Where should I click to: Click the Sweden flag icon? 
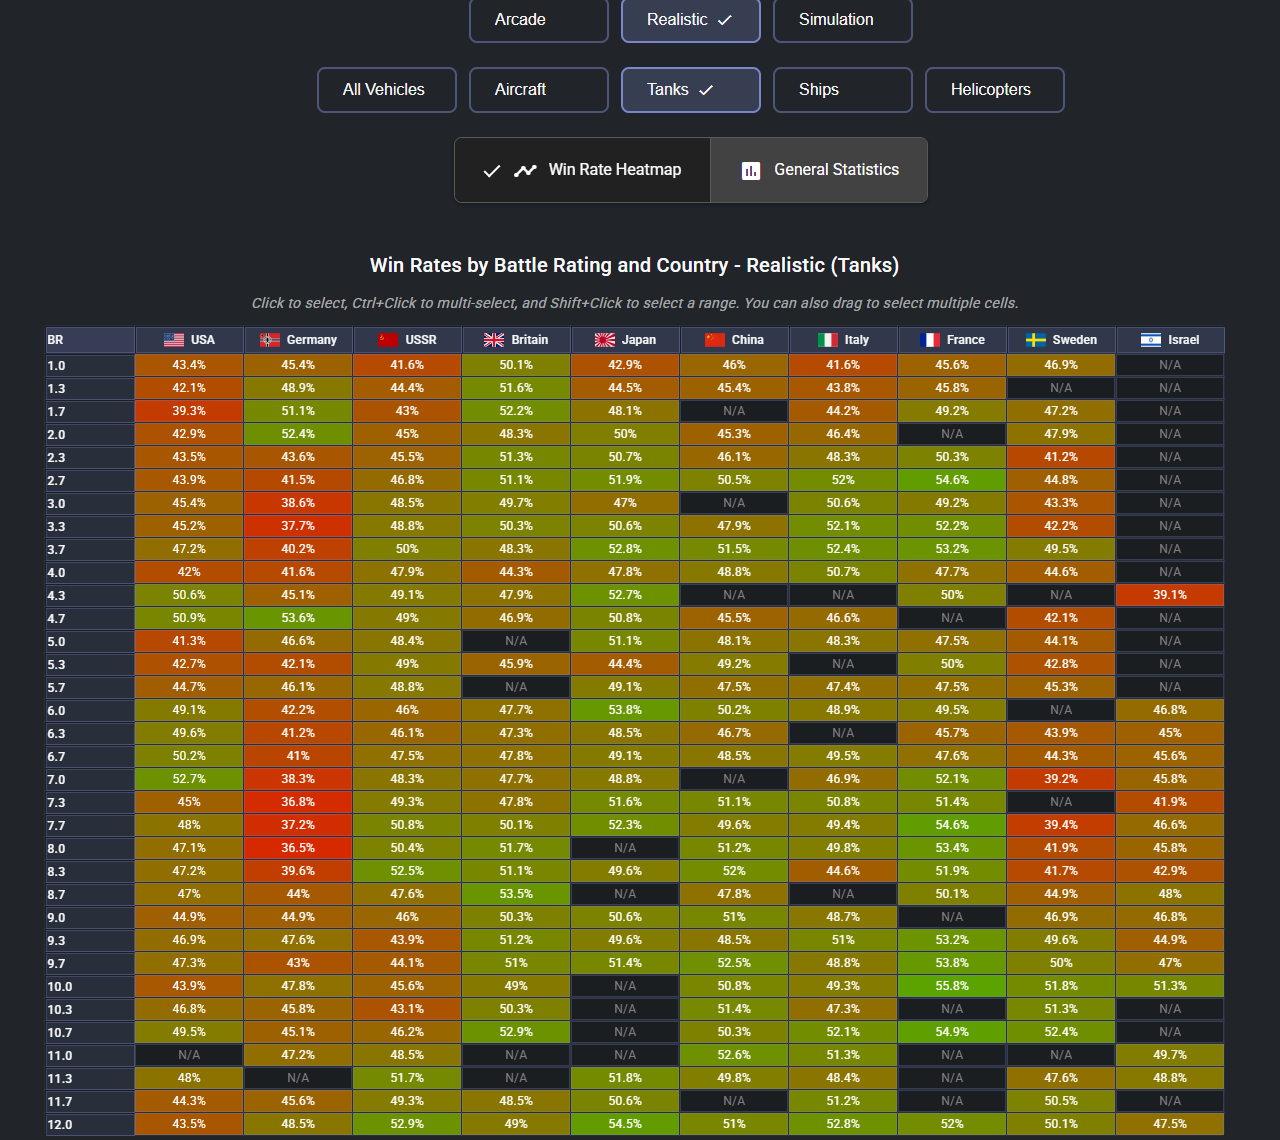pos(1036,340)
